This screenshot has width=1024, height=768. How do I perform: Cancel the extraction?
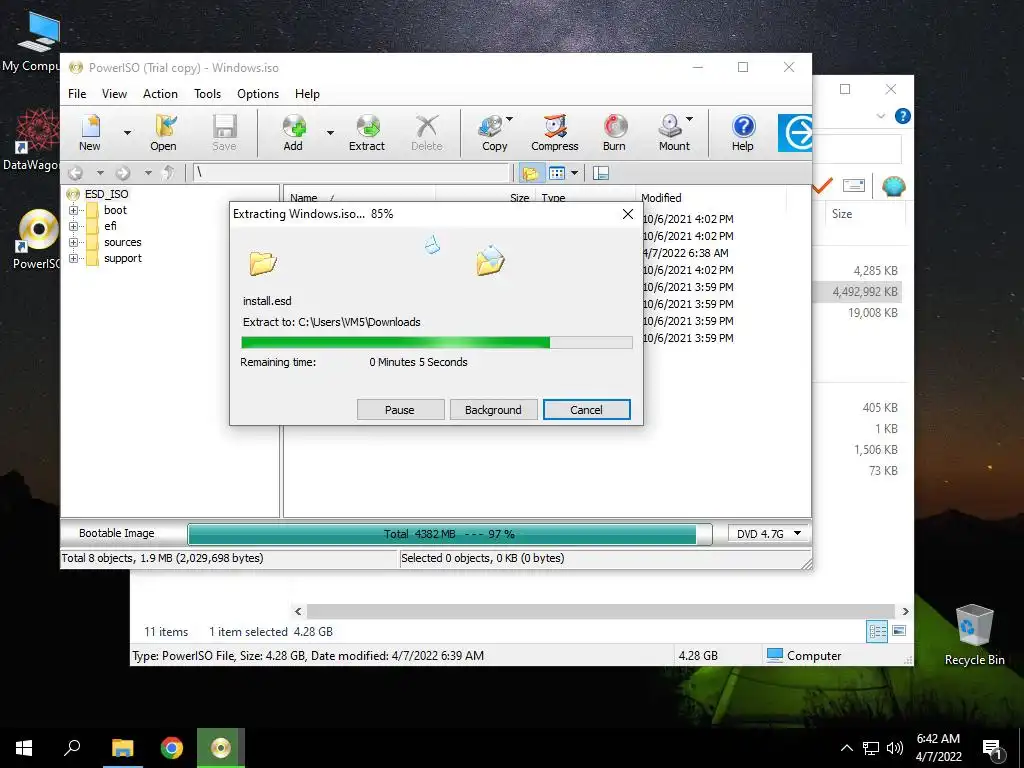click(586, 409)
